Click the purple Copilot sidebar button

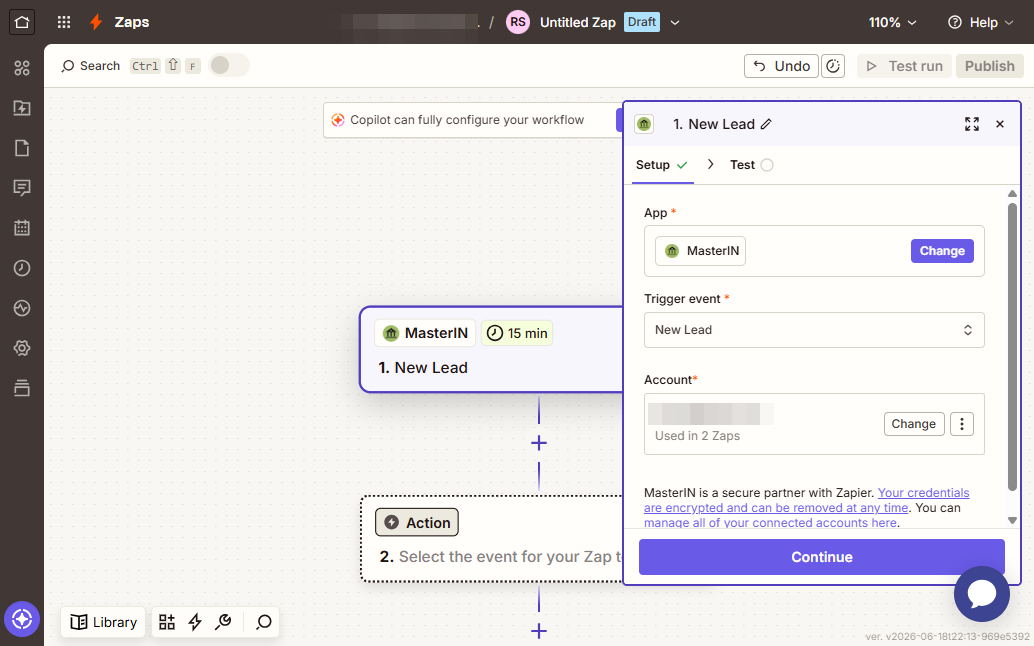pyautogui.click(x=22, y=620)
